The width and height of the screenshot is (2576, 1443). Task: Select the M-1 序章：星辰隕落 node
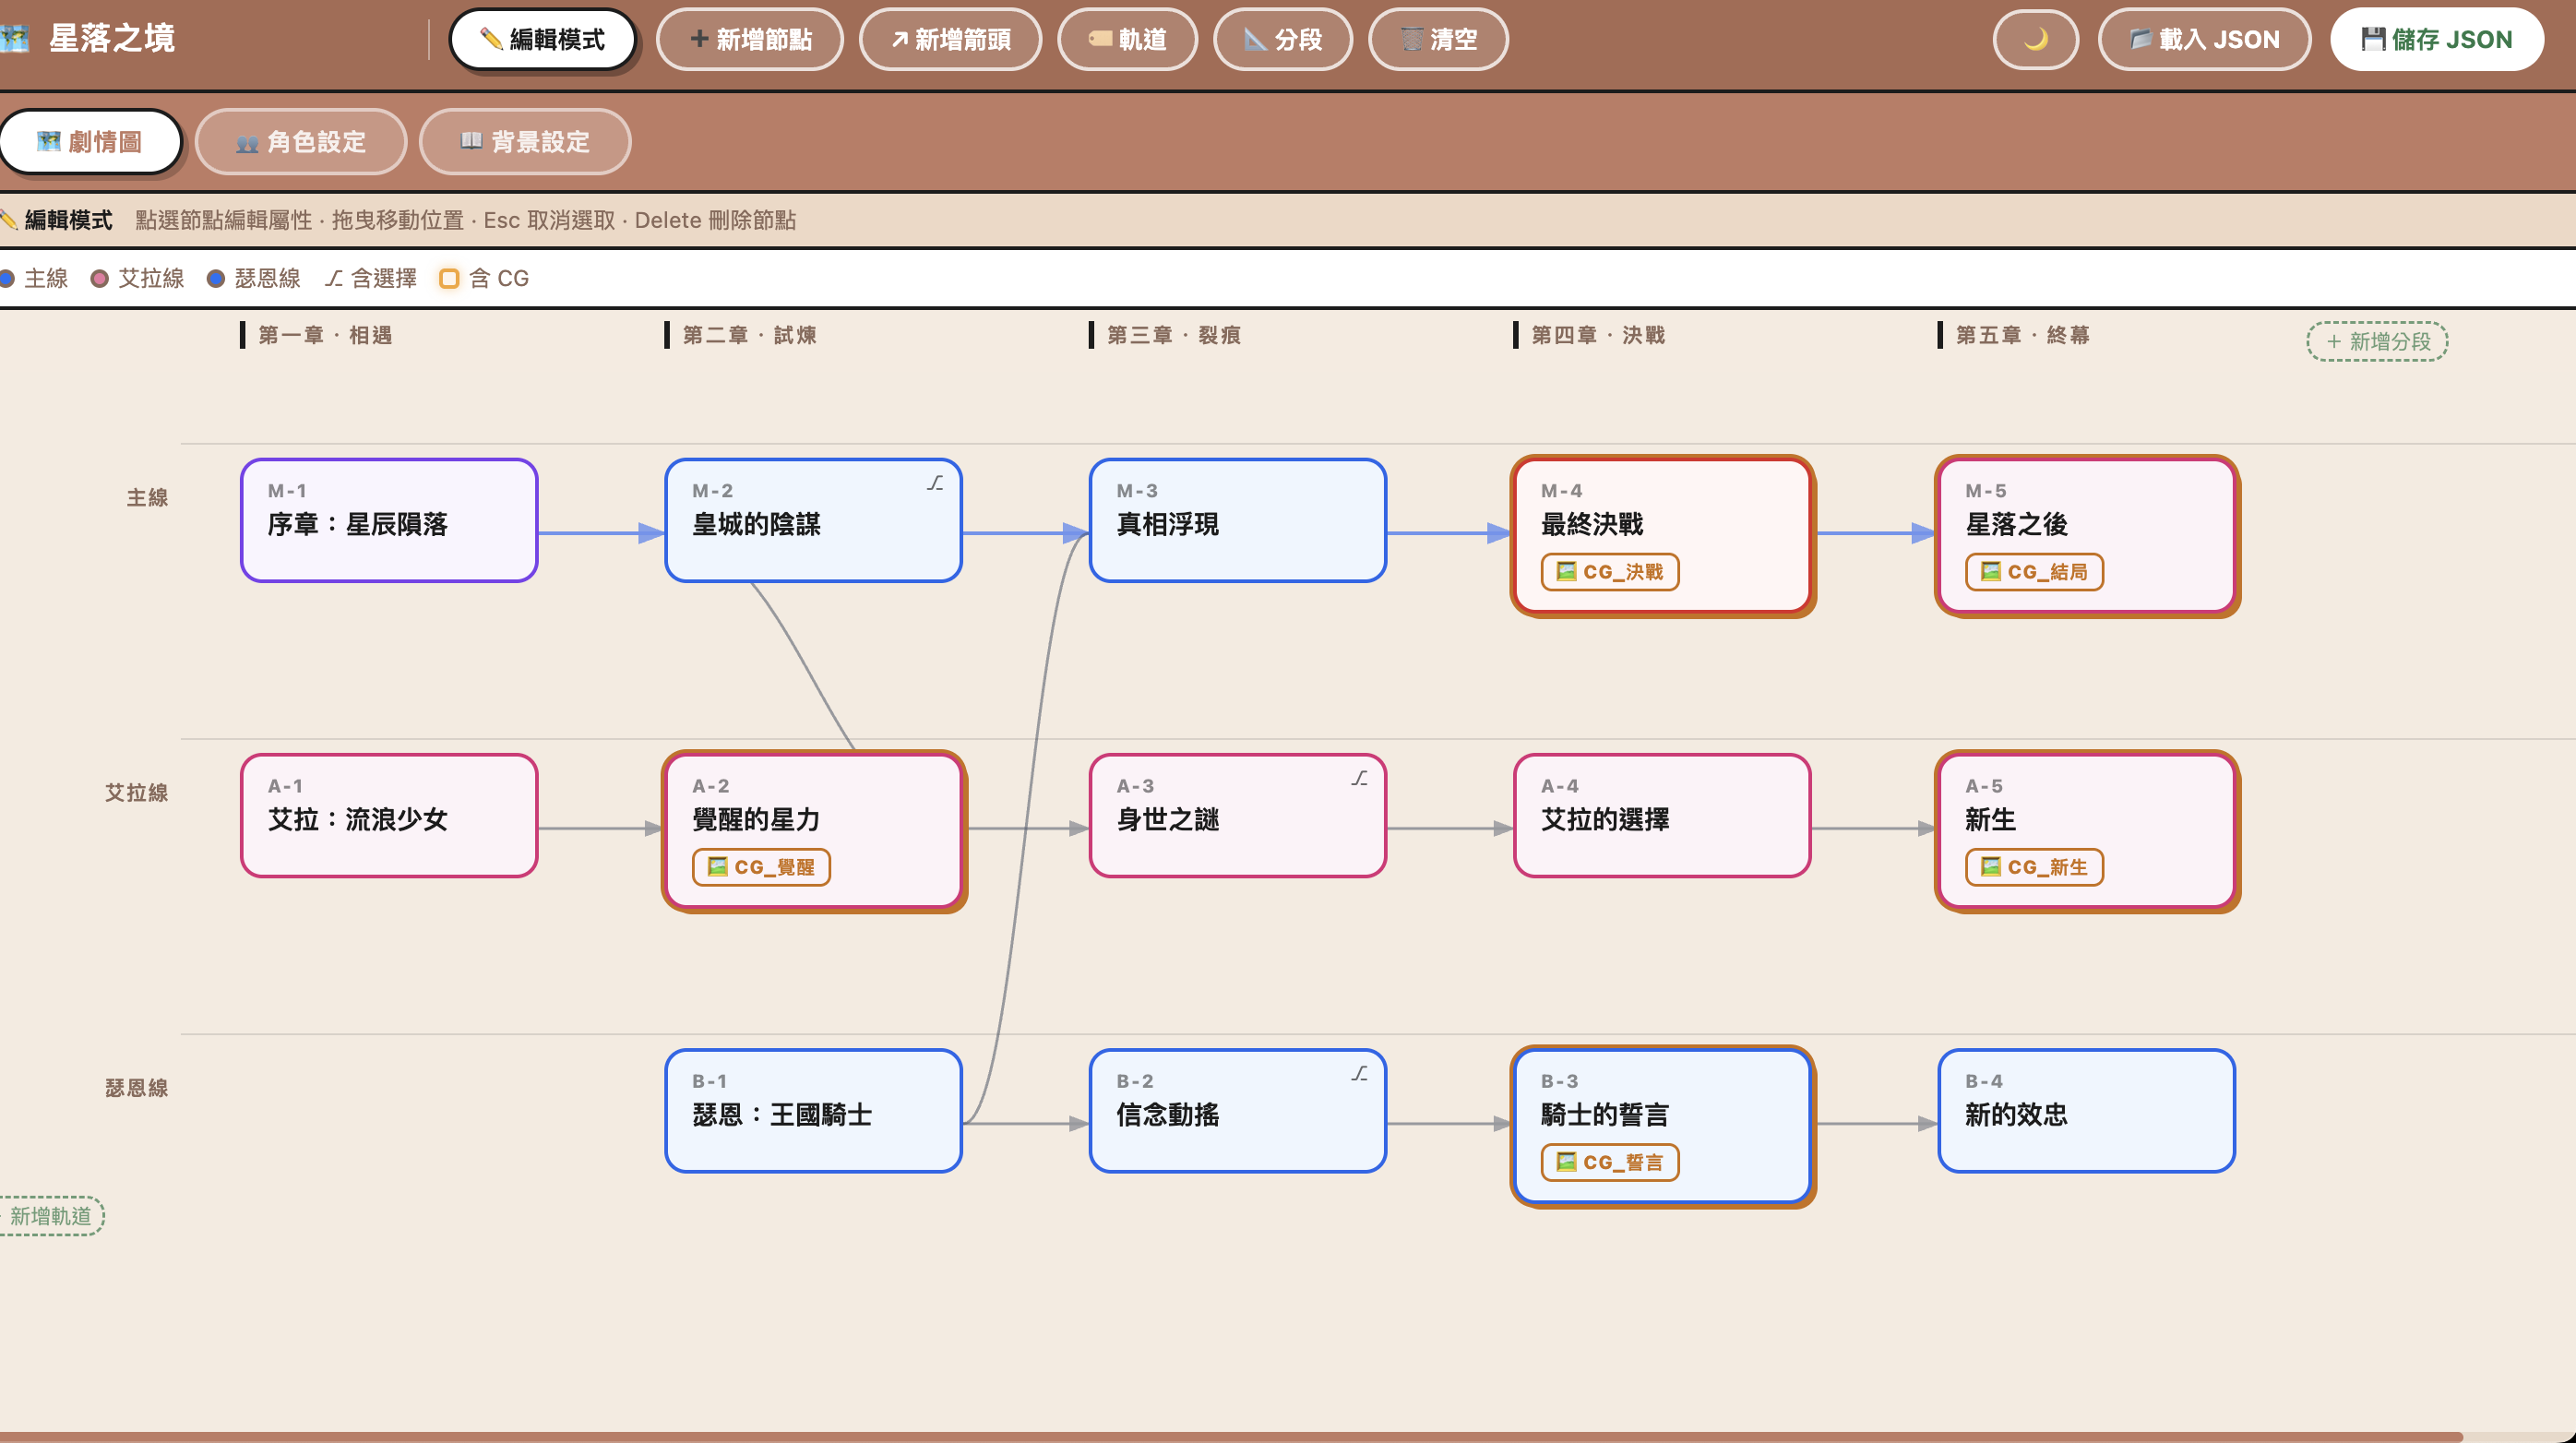click(x=389, y=520)
